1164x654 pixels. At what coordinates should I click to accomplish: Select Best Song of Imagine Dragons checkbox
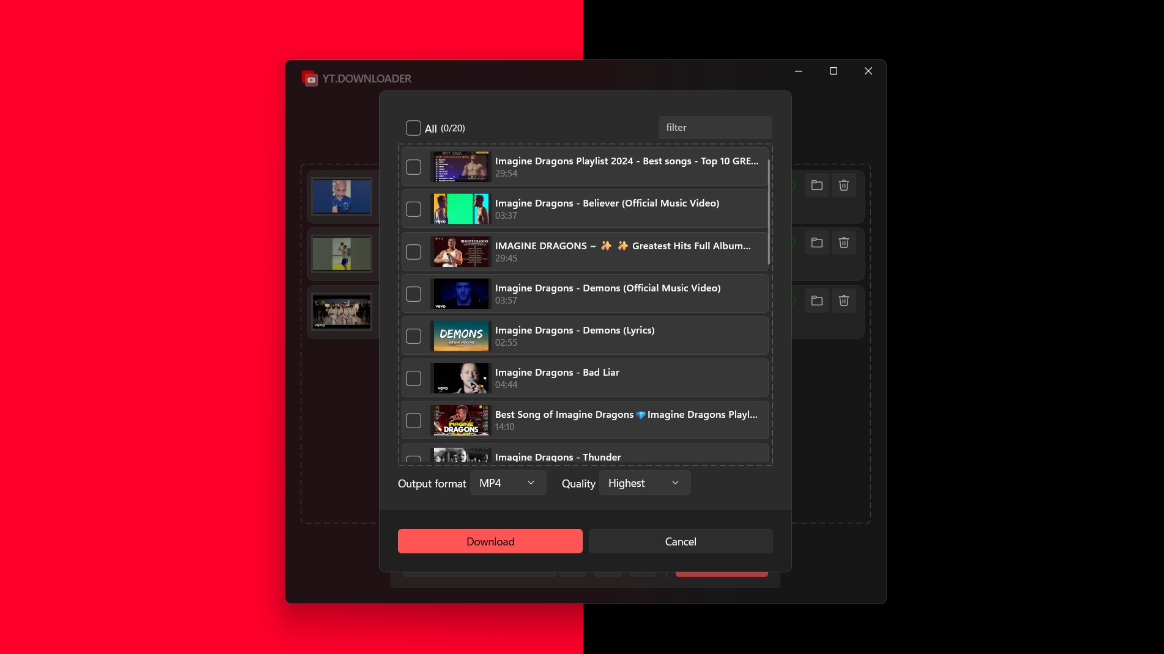(x=413, y=421)
